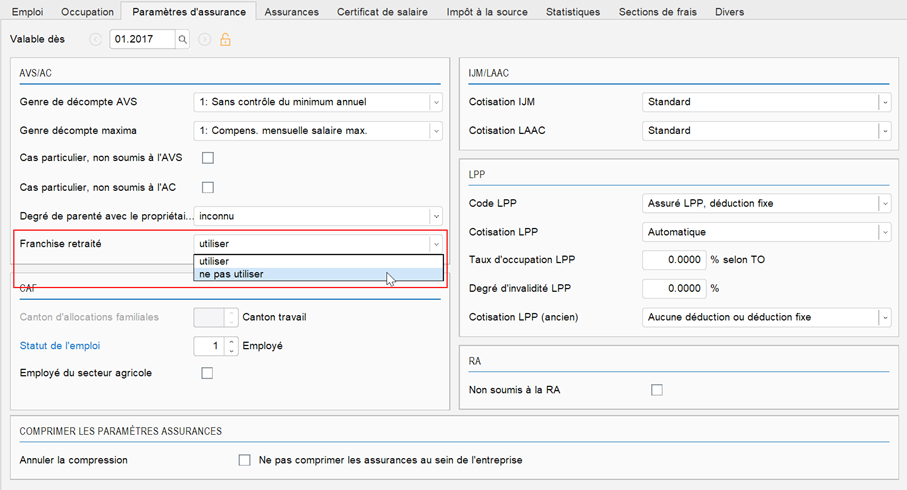The image size is (907, 490).
Task: Enable Ne pas comprimer les assurances checkbox
Action: pyautogui.click(x=245, y=460)
